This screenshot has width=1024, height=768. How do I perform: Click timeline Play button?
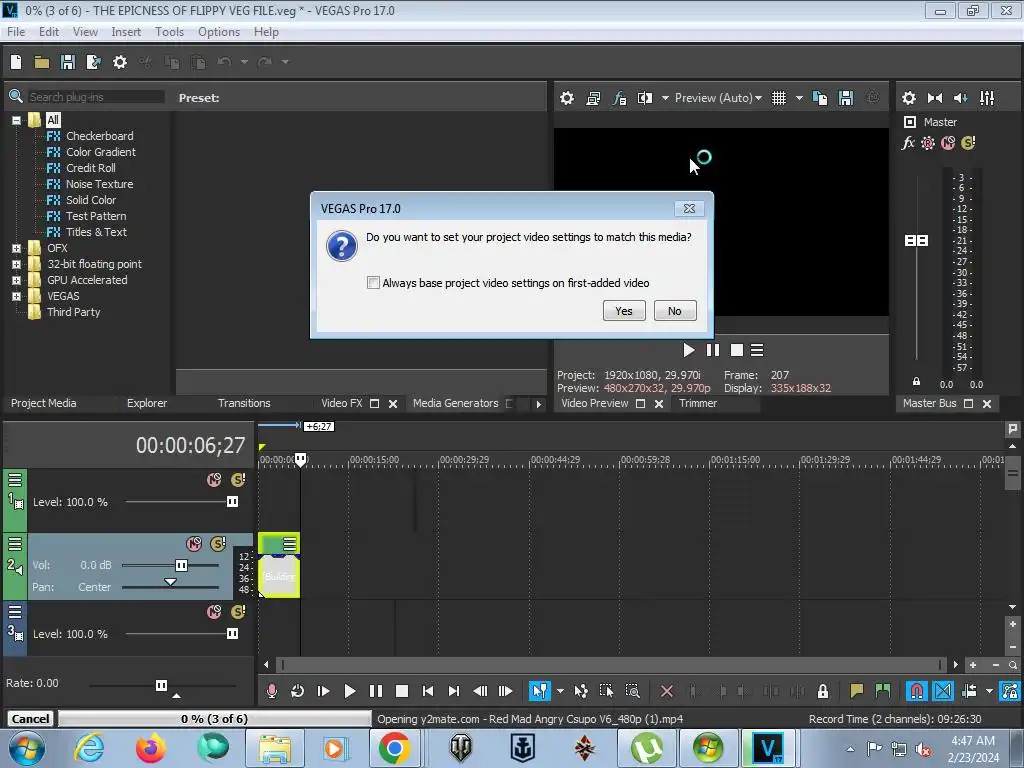click(x=349, y=691)
